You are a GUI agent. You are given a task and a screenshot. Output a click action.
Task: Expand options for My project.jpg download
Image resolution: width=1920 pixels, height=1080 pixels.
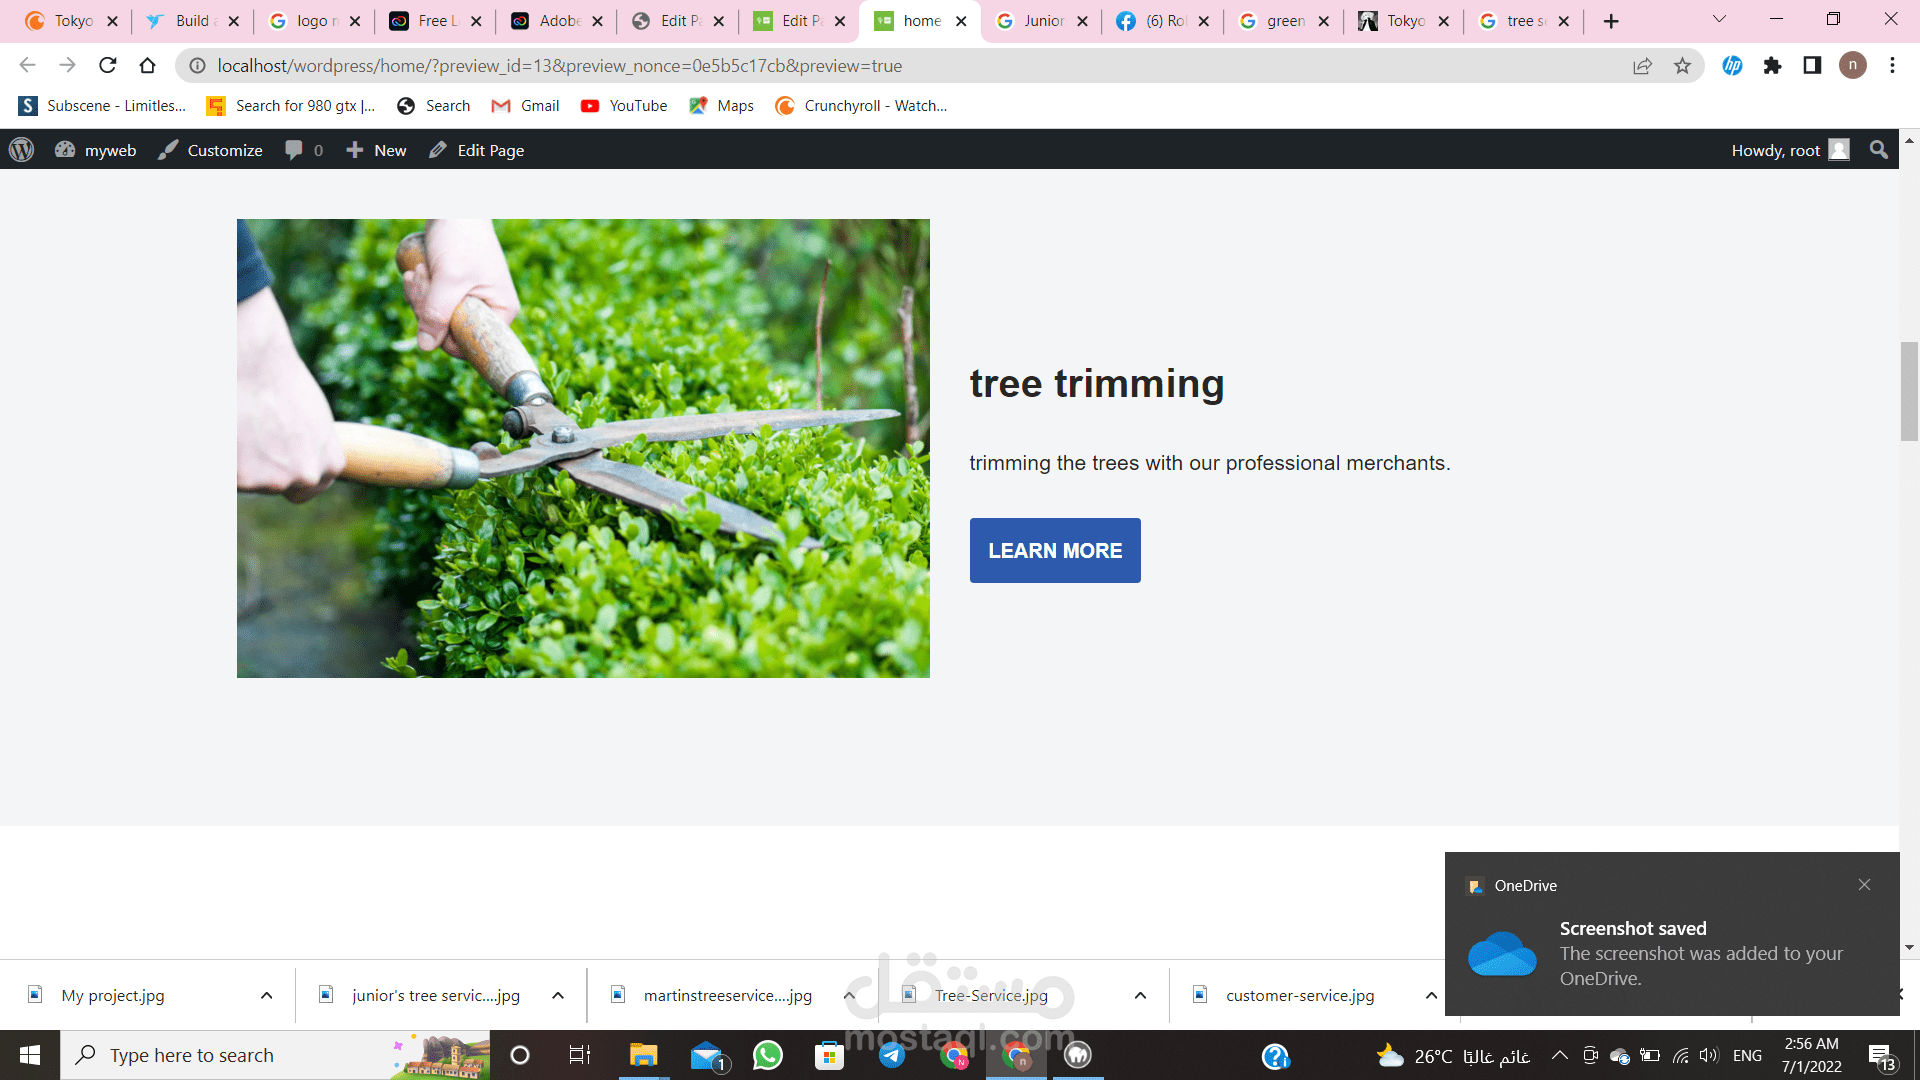(266, 996)
